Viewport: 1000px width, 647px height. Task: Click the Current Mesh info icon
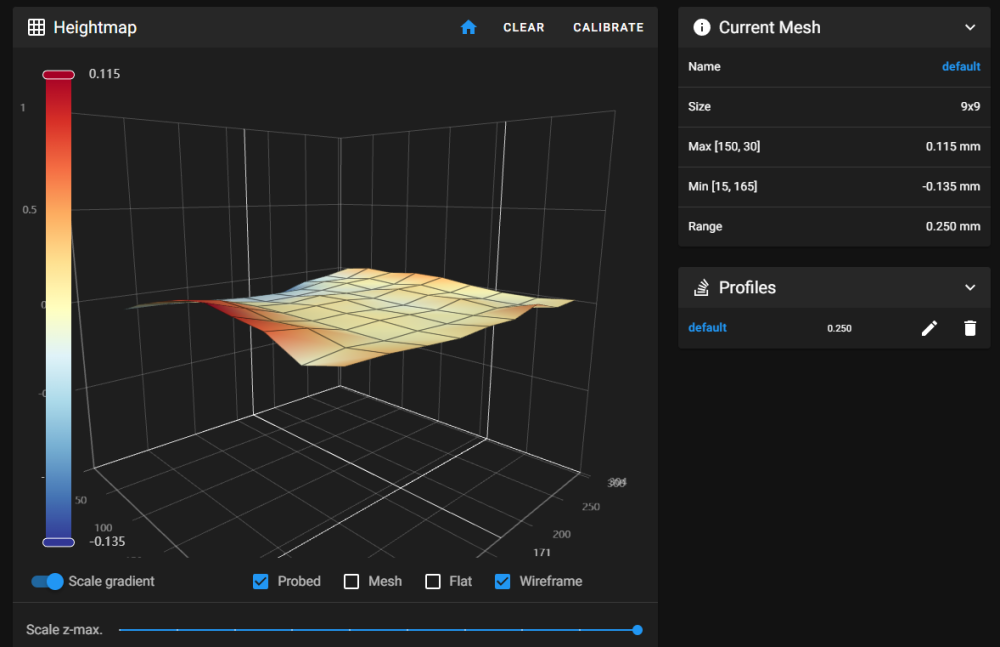point(702,27)
